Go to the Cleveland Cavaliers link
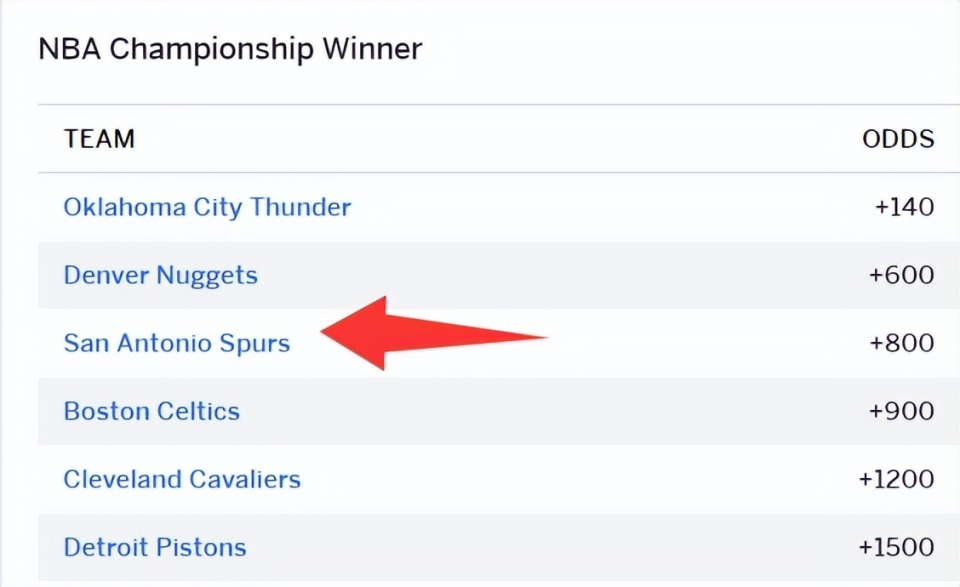Viewport: 960px width, 587px height. tap(182, 479)
